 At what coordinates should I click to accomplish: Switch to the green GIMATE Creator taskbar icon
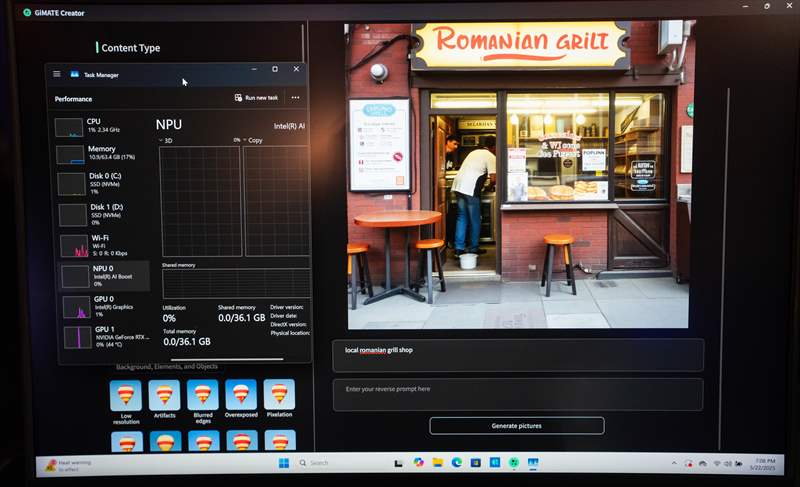pos(514,463)
